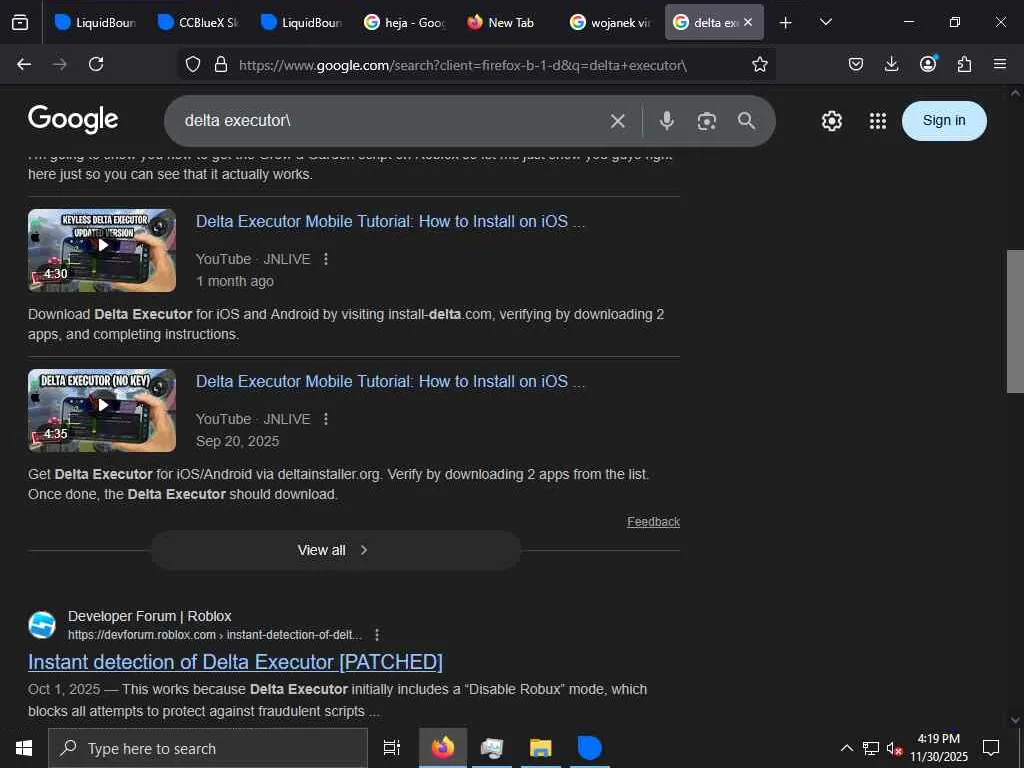Open Pocket save icon

pyautogui.click(x=856, y=64)
